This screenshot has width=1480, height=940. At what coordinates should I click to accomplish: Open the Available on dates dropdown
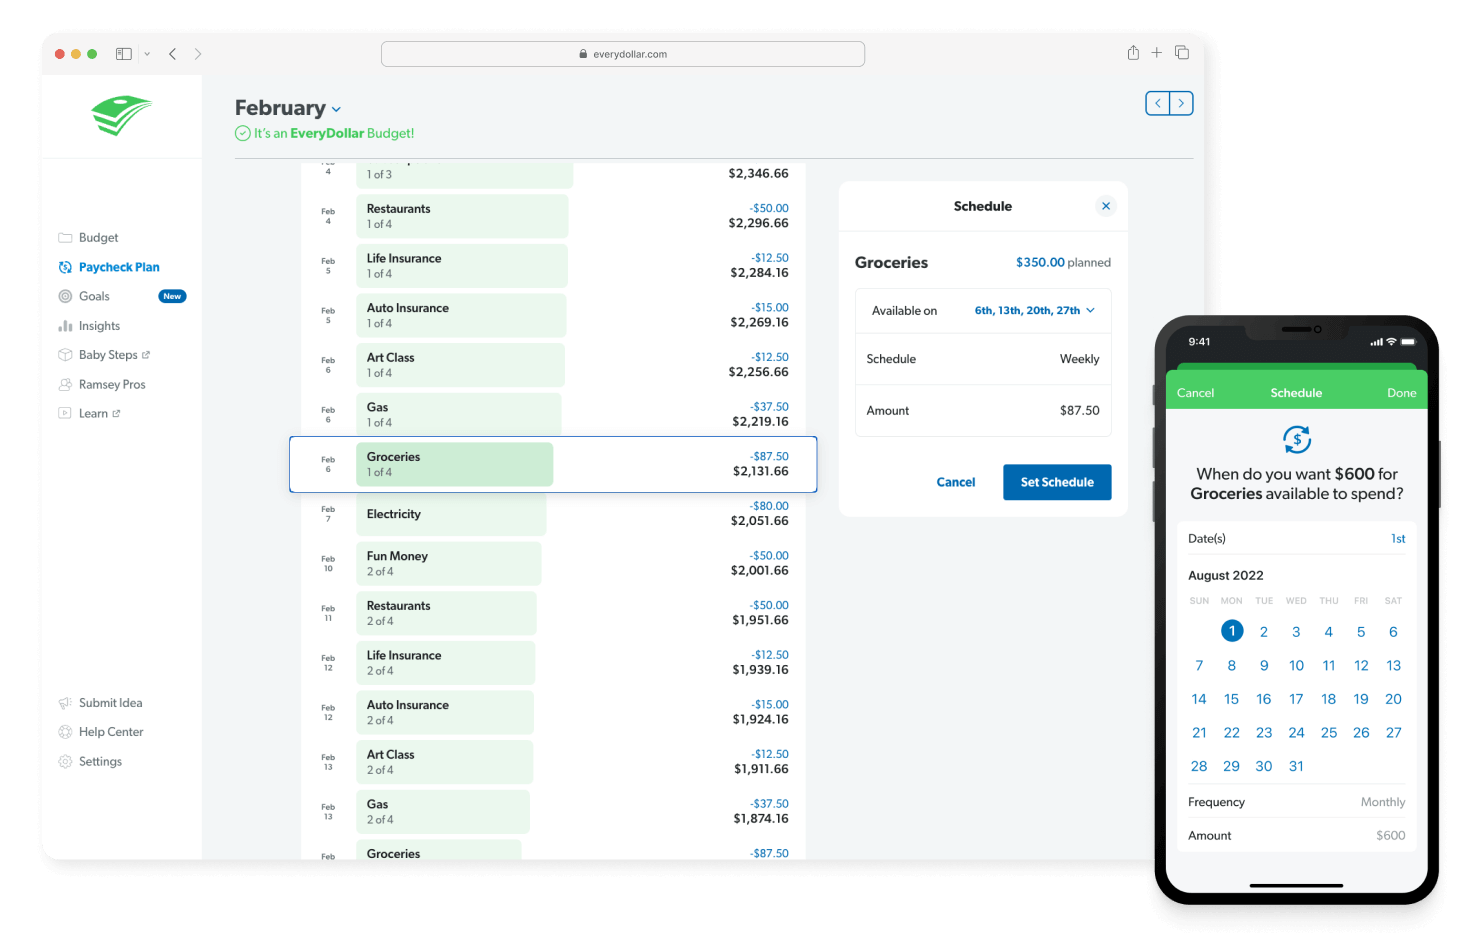point(1035,311)
